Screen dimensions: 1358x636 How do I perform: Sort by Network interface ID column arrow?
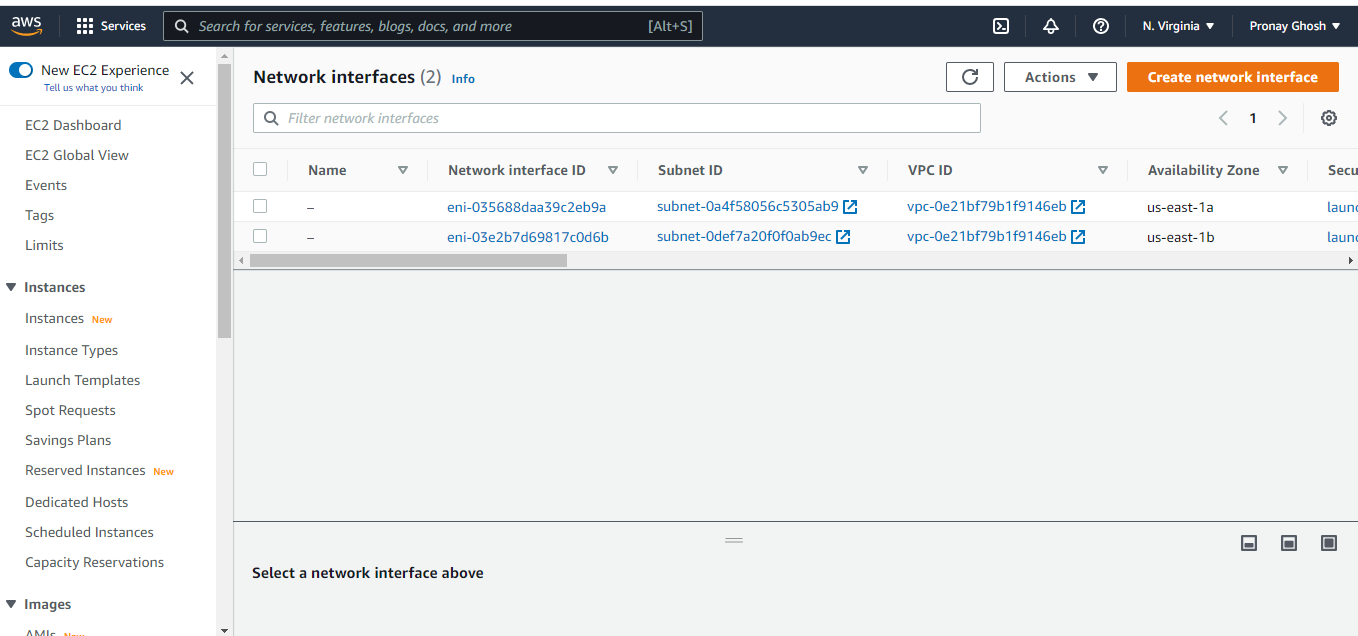pos(613,170)
